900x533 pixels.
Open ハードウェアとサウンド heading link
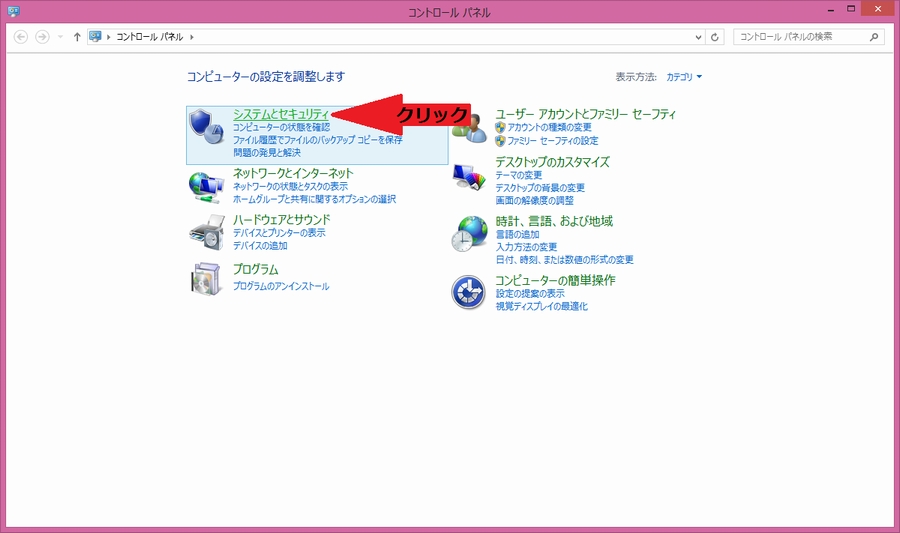click(281, 220)
